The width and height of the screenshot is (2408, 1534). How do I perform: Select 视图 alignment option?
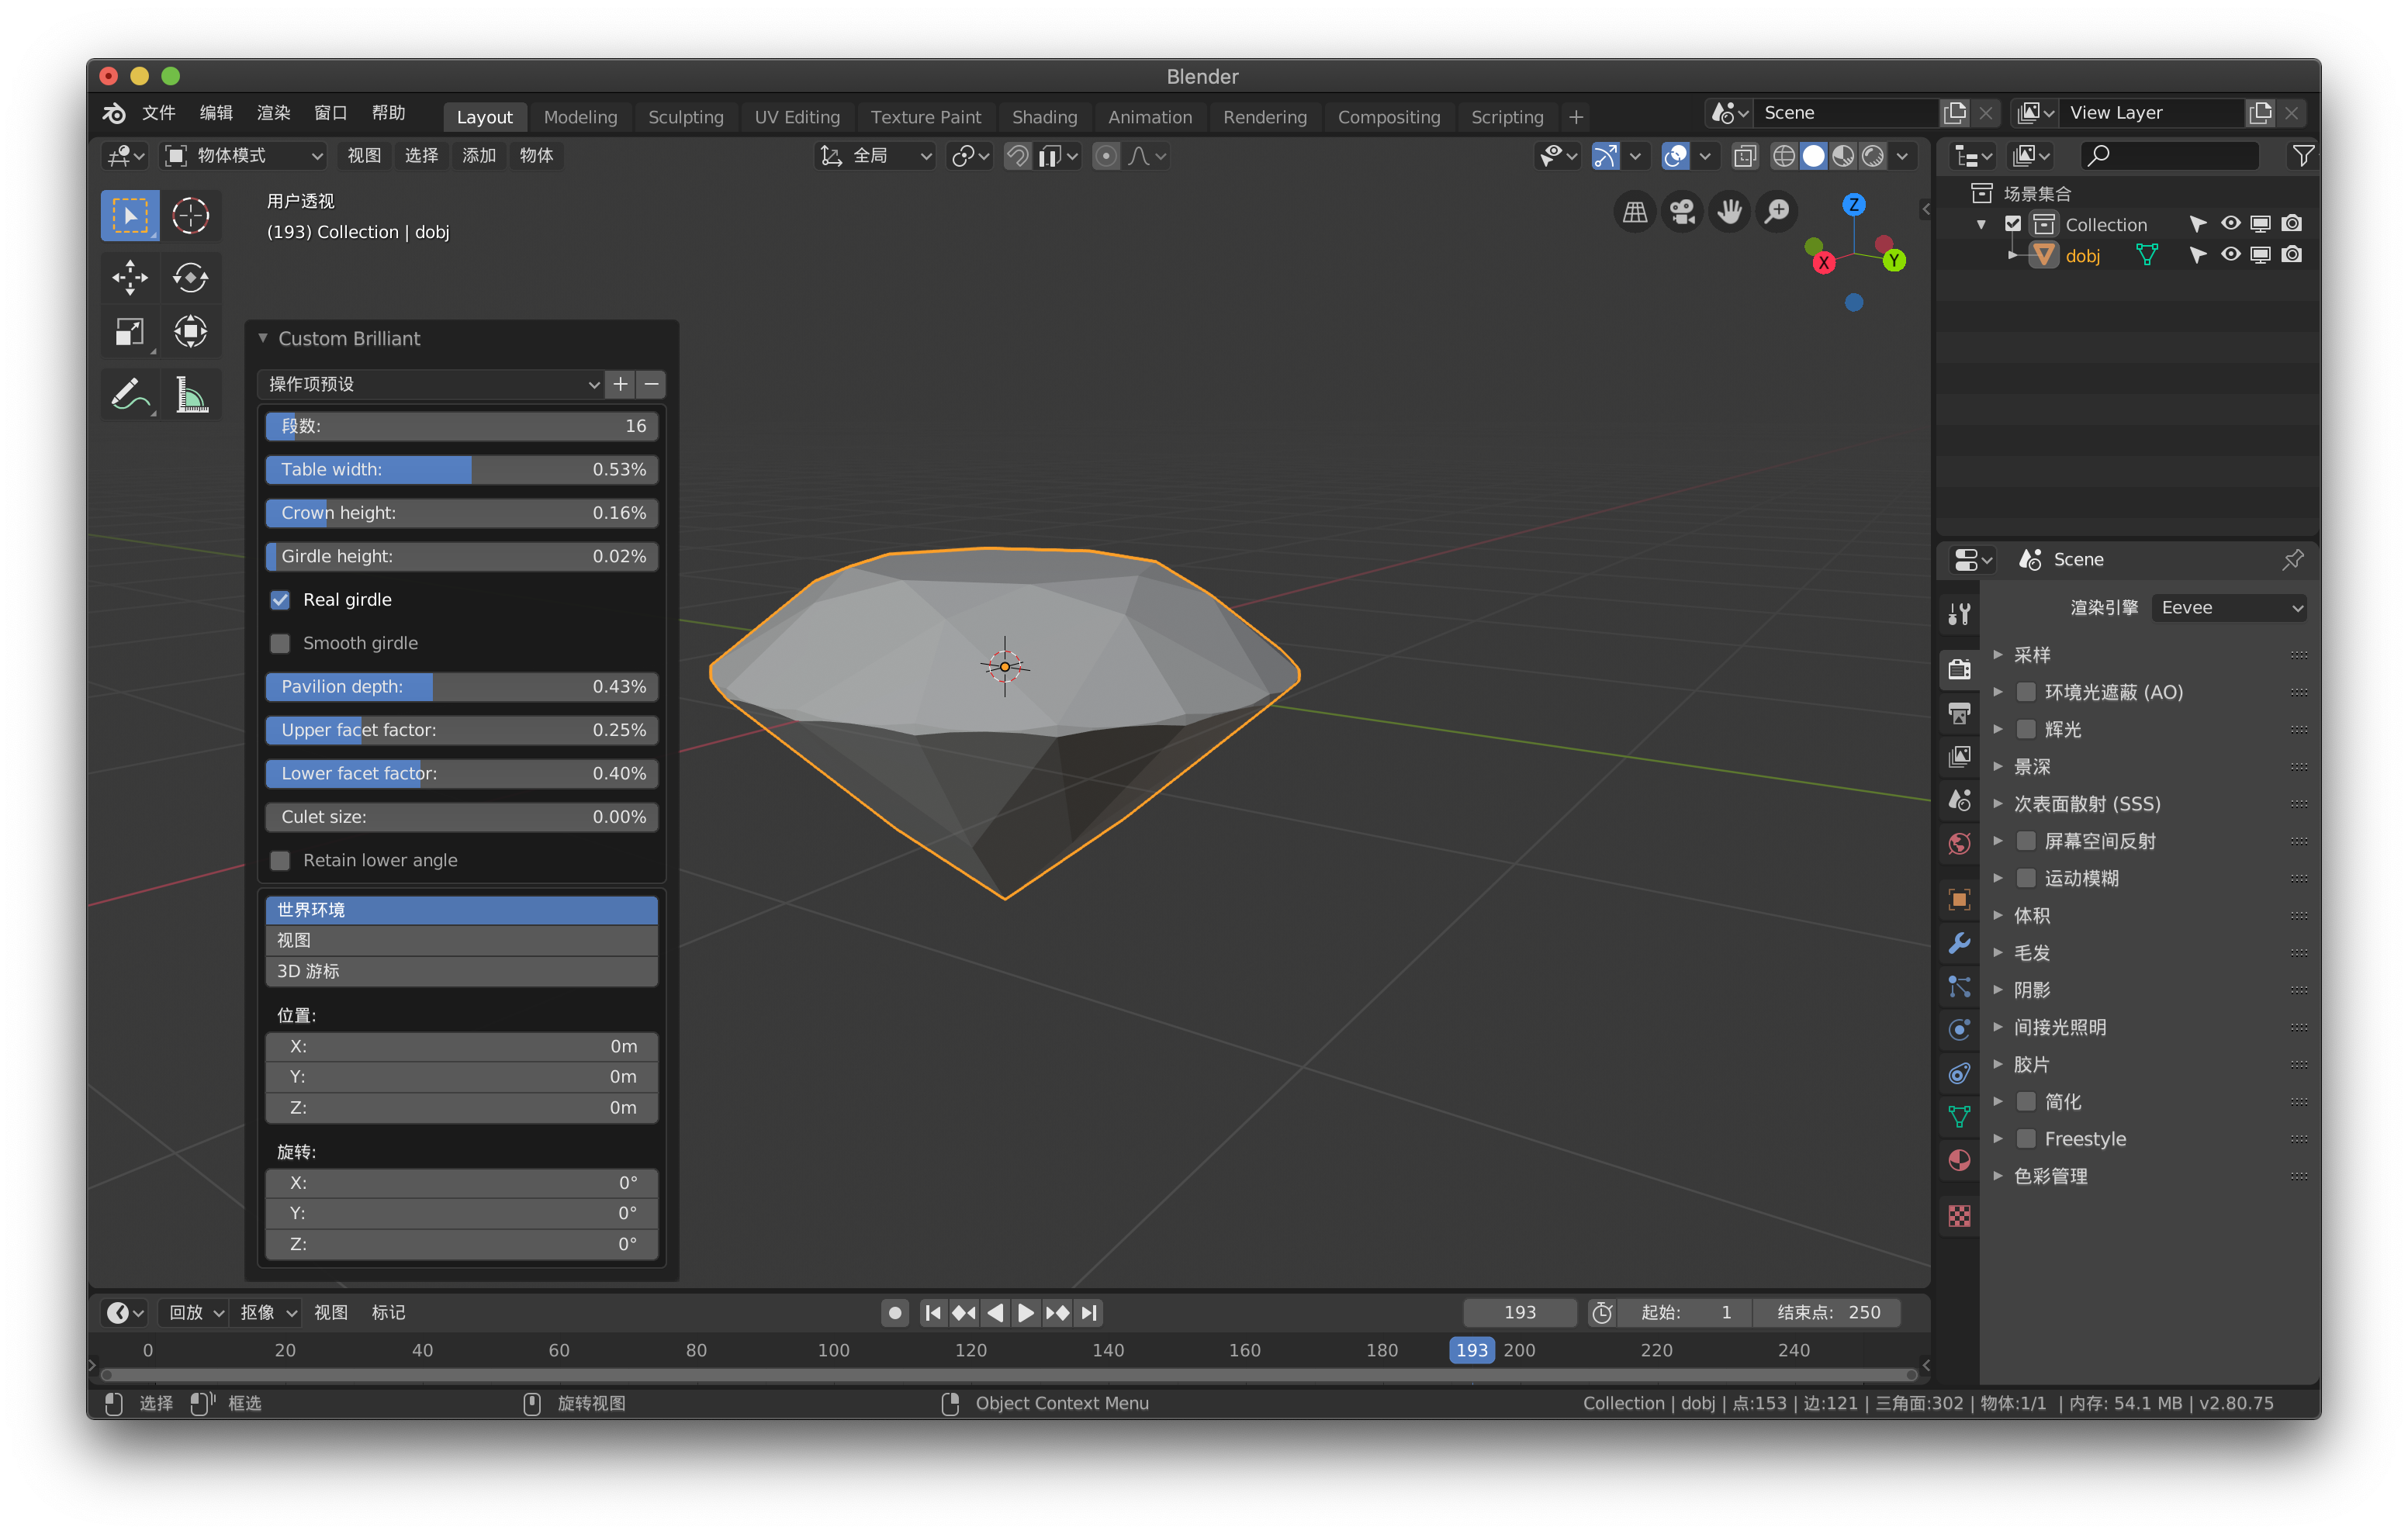click(461, 940)
